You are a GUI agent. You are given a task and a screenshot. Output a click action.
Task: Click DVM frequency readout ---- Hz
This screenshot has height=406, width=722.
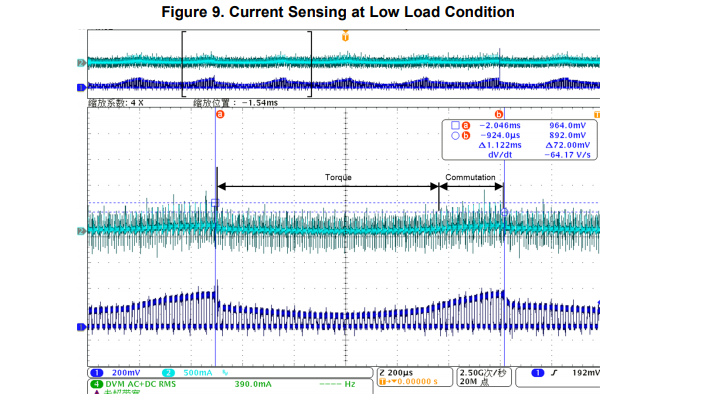click(x=337, y=384)
